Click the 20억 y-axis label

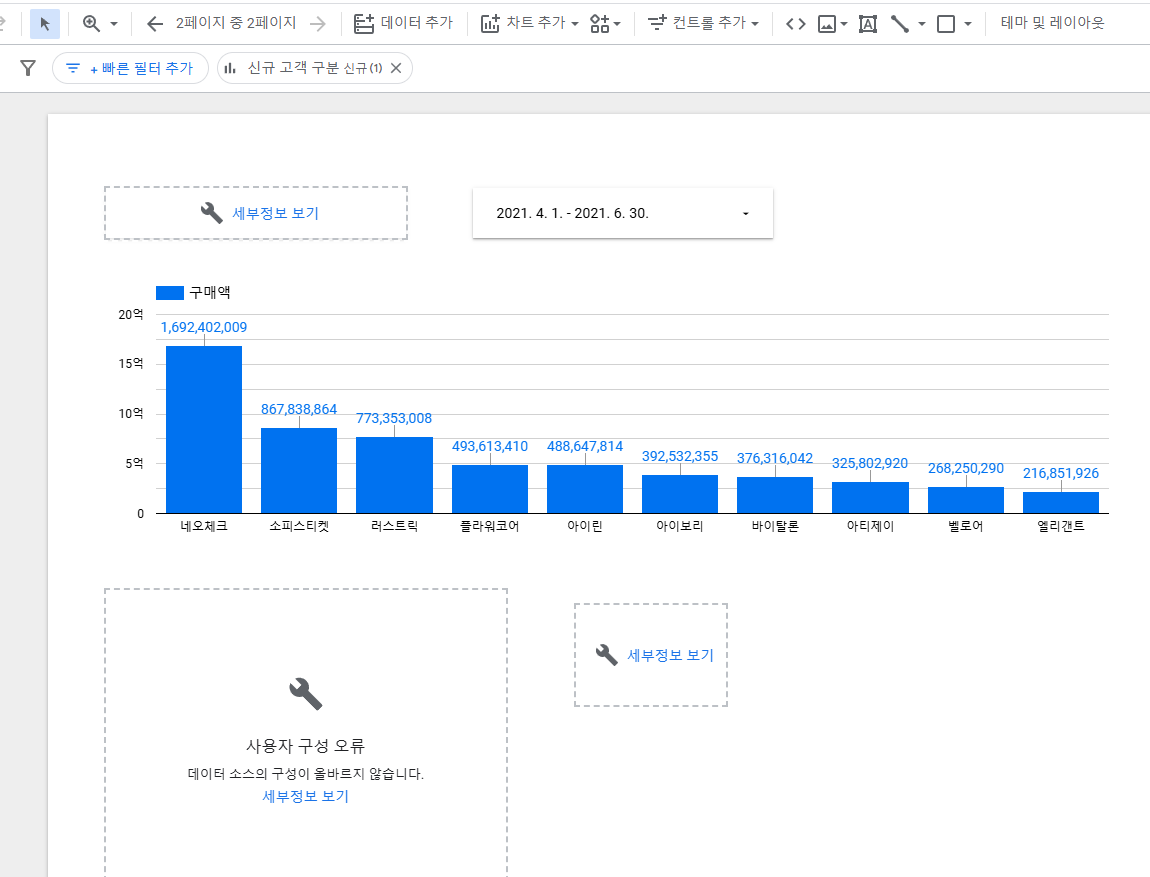(131, 315)
